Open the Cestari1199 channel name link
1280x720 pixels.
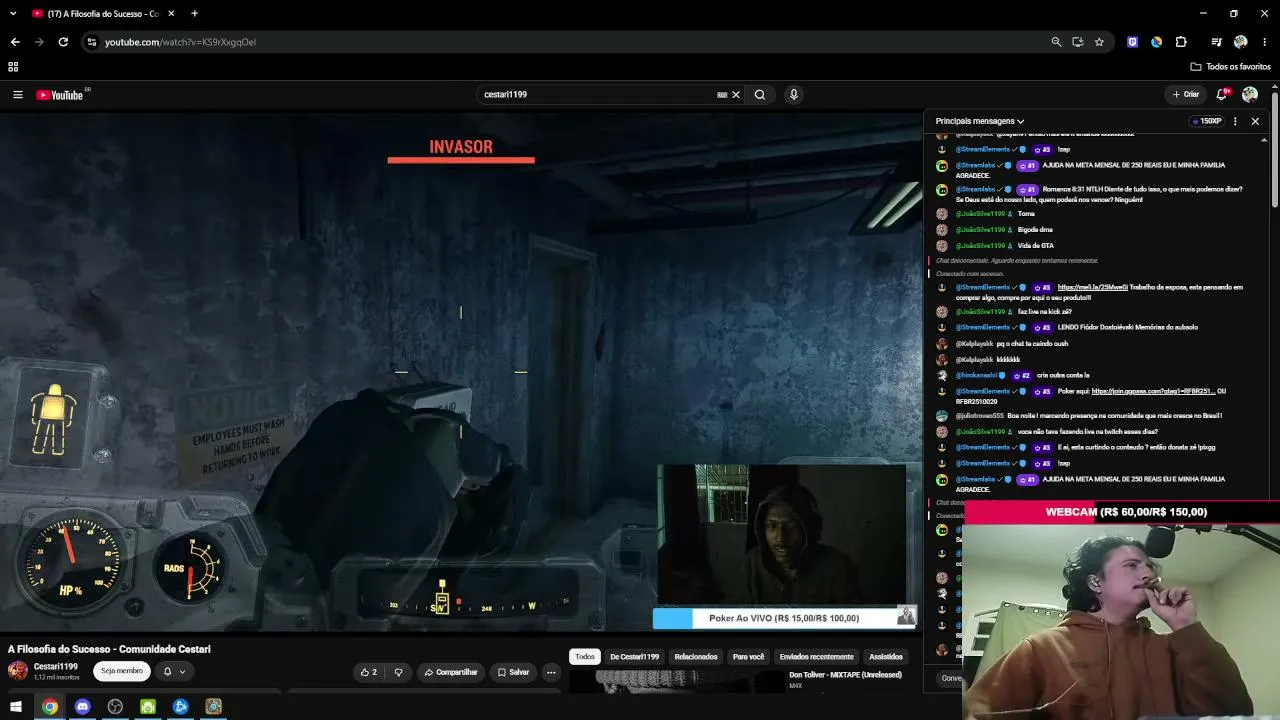(x=56, y=667)
